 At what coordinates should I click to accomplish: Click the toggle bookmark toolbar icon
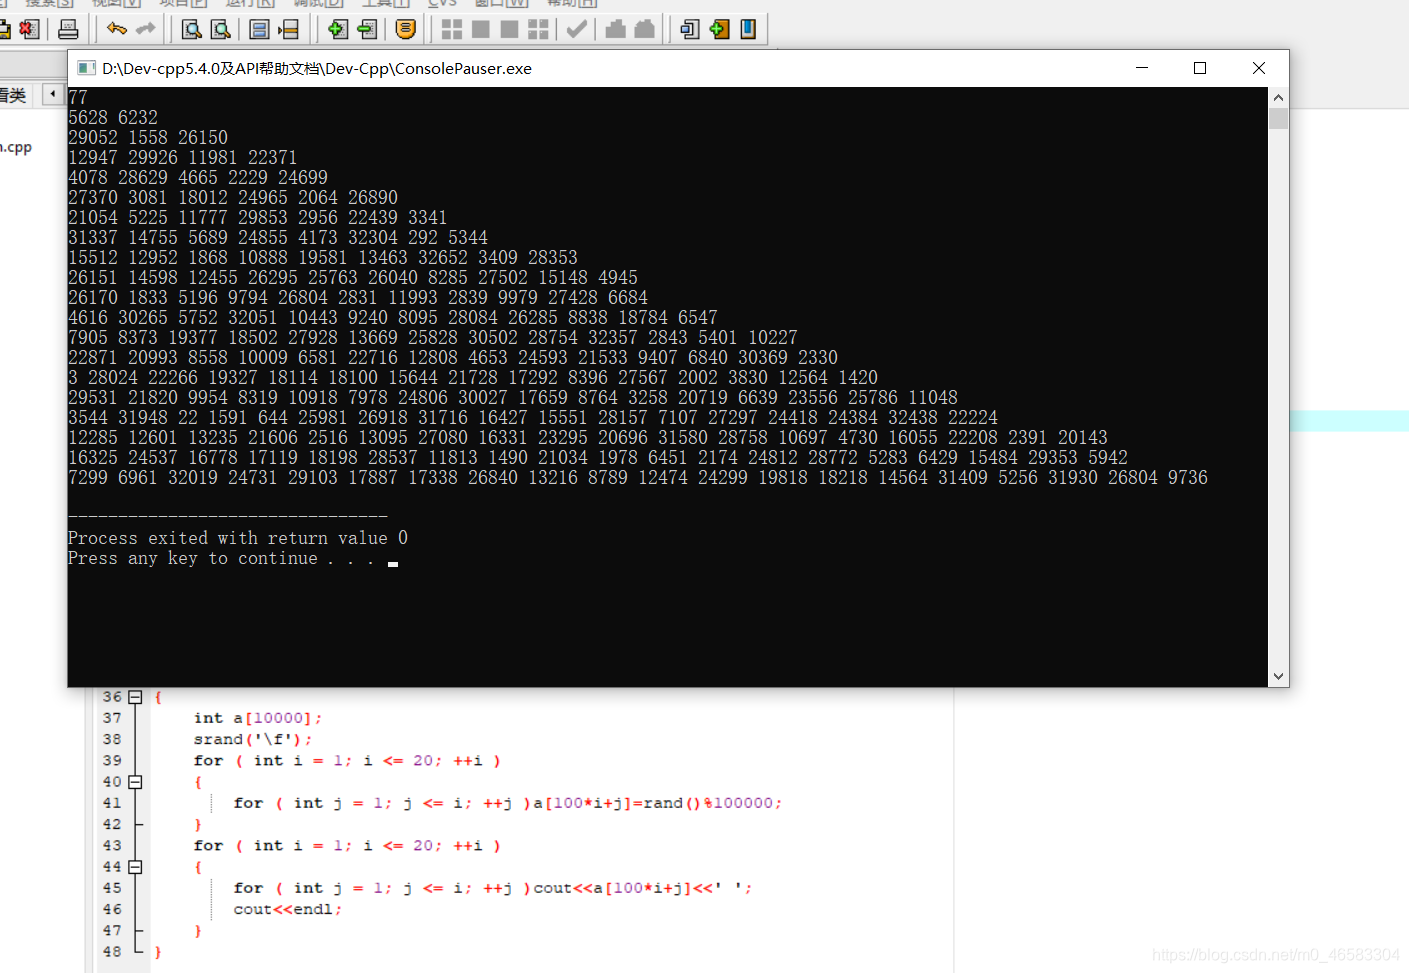259,29
